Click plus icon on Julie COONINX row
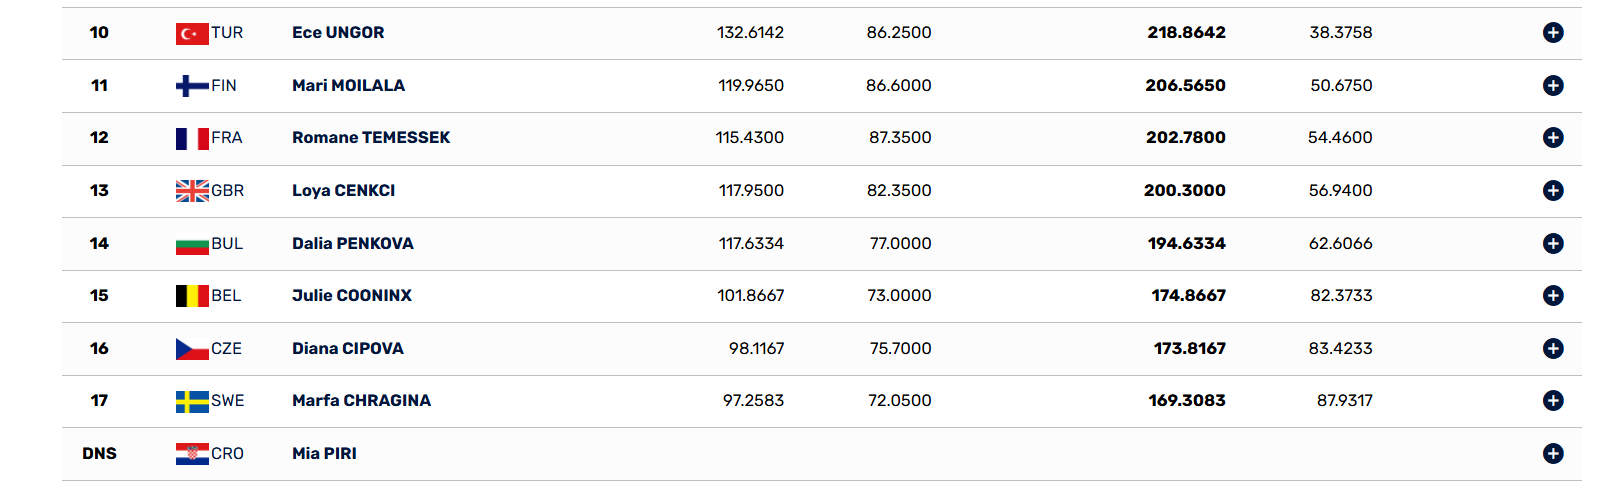Screen dimensions: 1599x504 point(1552,295)
